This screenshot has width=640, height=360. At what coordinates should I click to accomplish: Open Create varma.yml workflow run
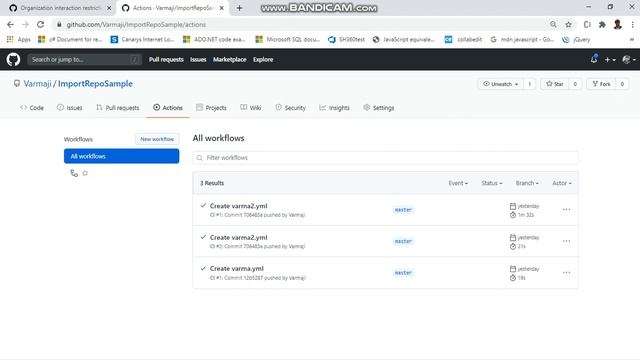(x=237, y=269)
